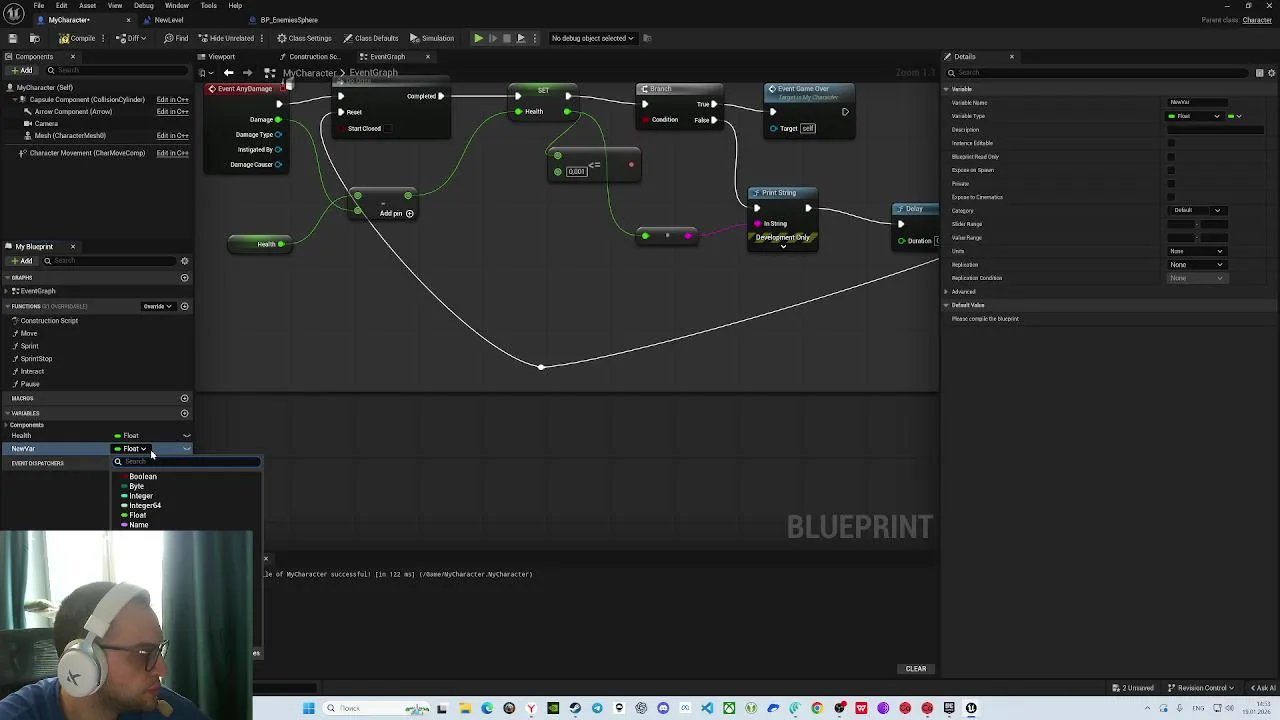
Task: Open the Replication dropdown
Action: 1196,265
